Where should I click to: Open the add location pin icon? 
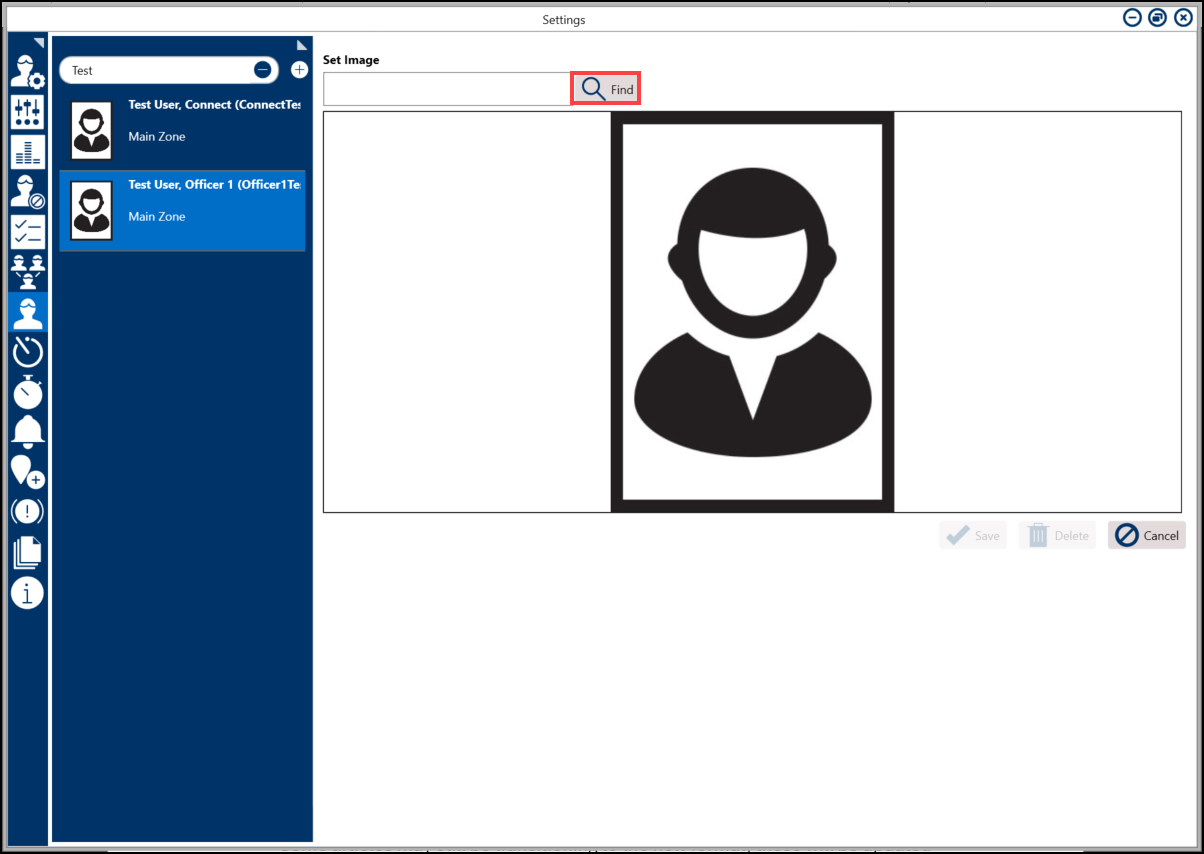click(27, 472)
